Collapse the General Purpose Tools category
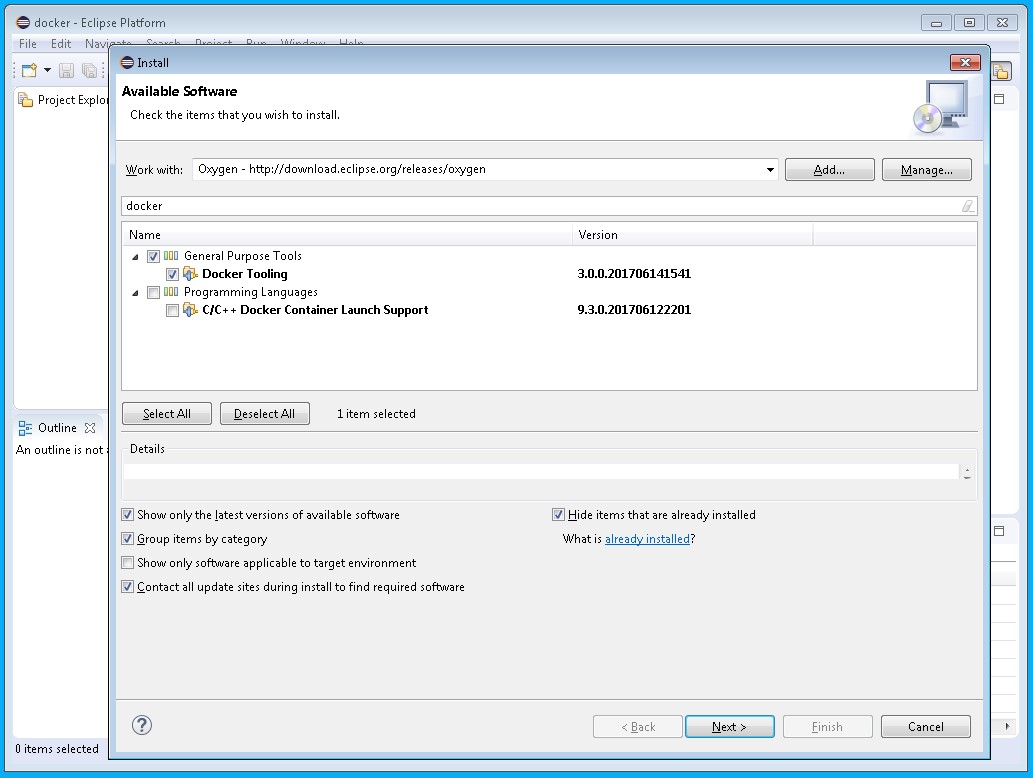Image resolution: width=1033 pixels, height=778 pixels. pyautogui.click(x=135, y=257)
